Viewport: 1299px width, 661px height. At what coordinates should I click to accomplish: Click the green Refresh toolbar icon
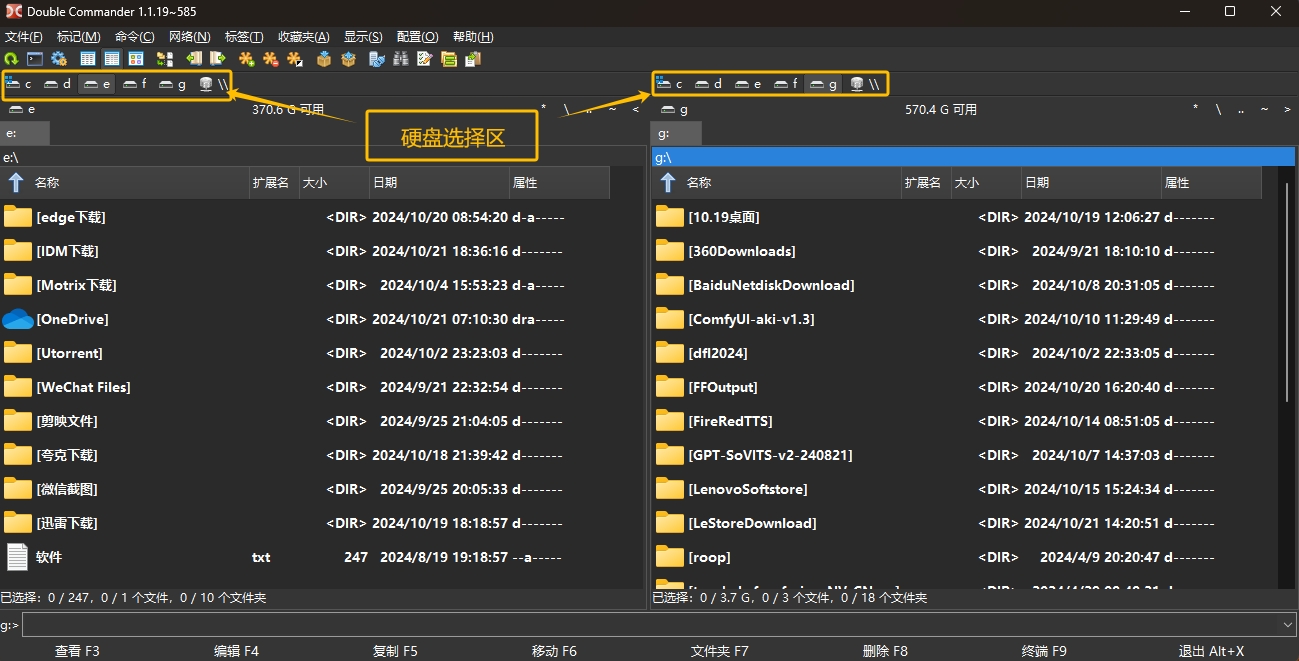(x=11, y=59)
